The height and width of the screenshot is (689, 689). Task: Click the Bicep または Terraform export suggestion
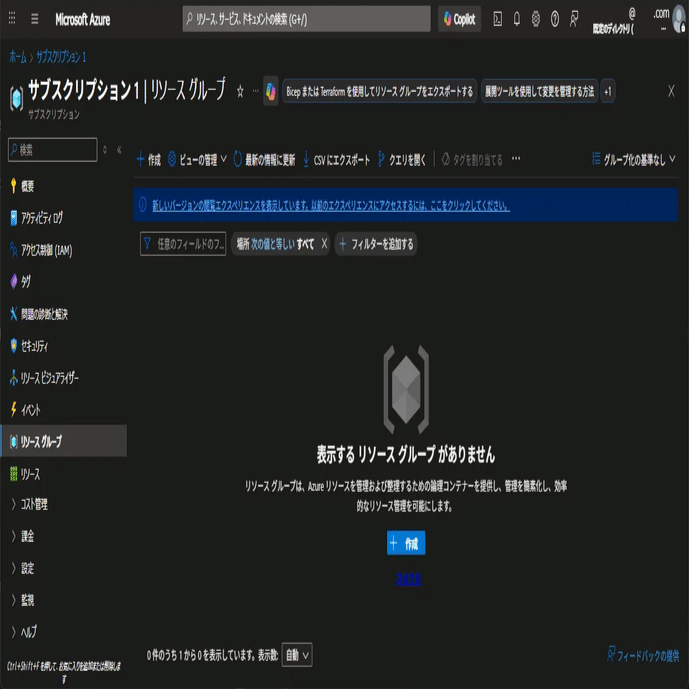coord(380,91)
